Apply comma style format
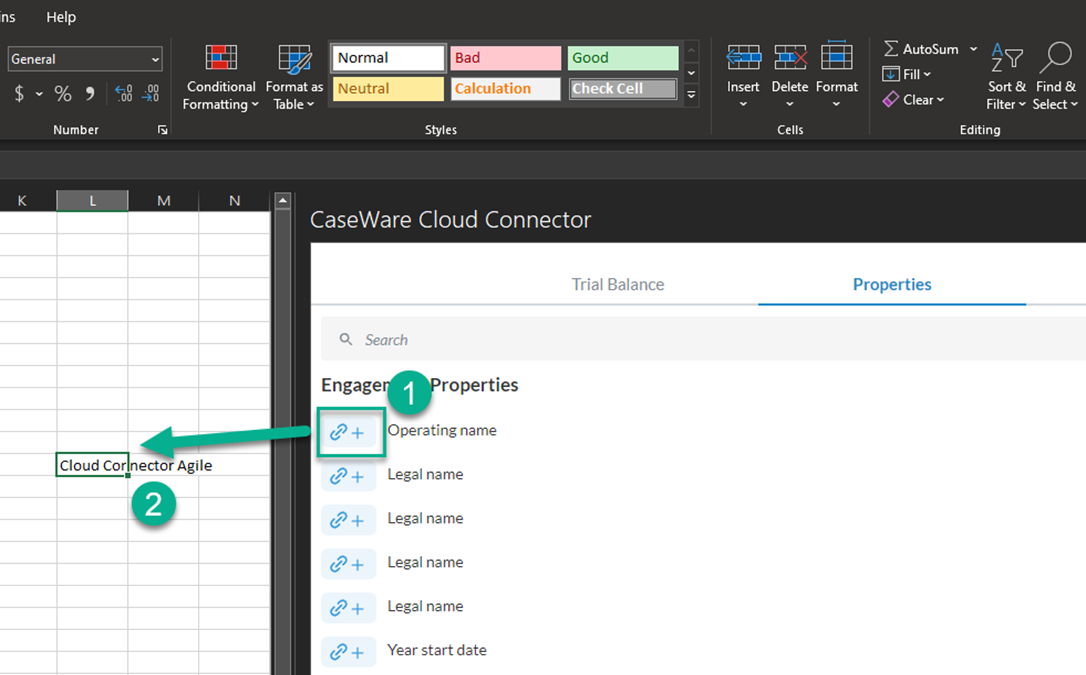Screen dimensions: 1086x675 (90, 93)
